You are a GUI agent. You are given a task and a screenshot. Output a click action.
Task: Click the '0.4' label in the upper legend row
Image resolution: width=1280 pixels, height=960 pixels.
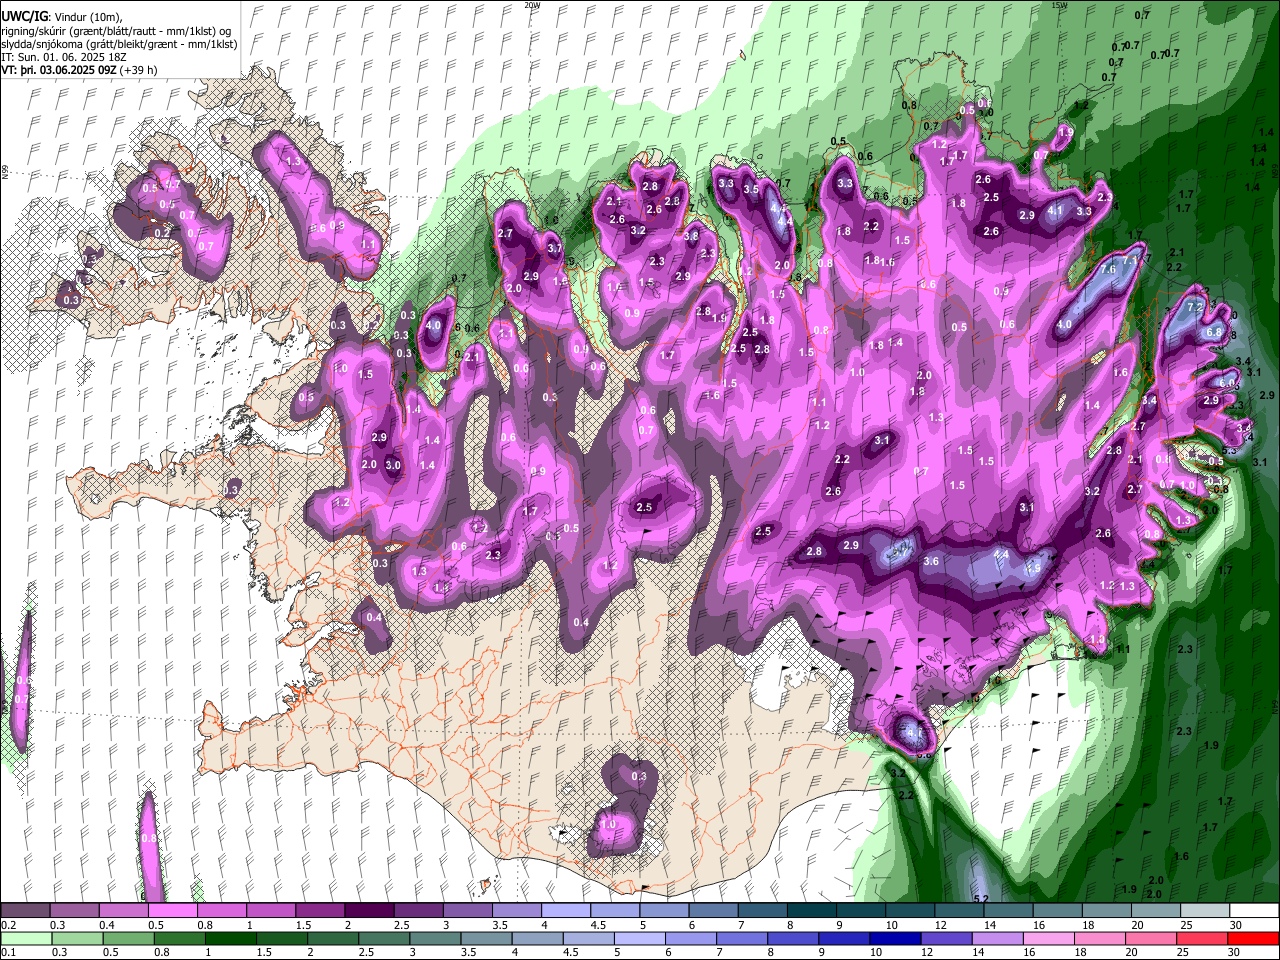pyautogui.click(x=107, y=925)
